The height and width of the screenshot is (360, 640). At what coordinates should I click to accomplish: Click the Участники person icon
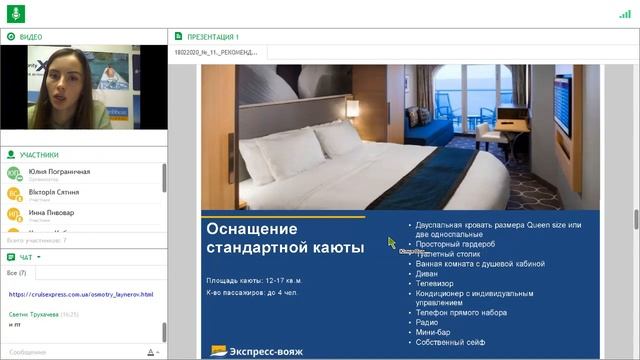pyautogui.click(x=11, y=155)
